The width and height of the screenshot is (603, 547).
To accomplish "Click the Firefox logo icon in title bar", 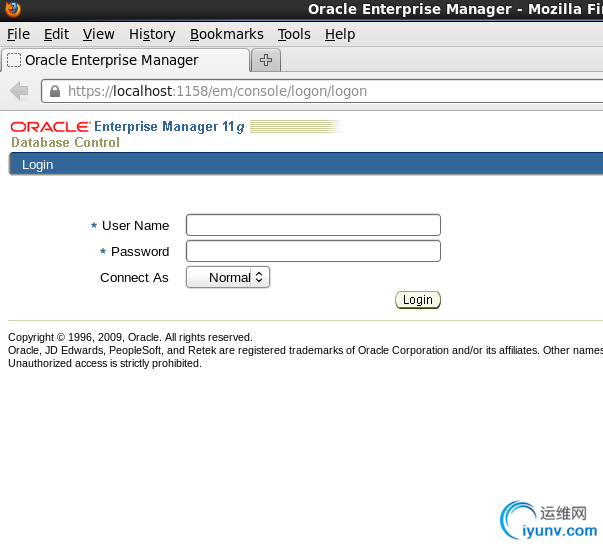I will (13, 9).
